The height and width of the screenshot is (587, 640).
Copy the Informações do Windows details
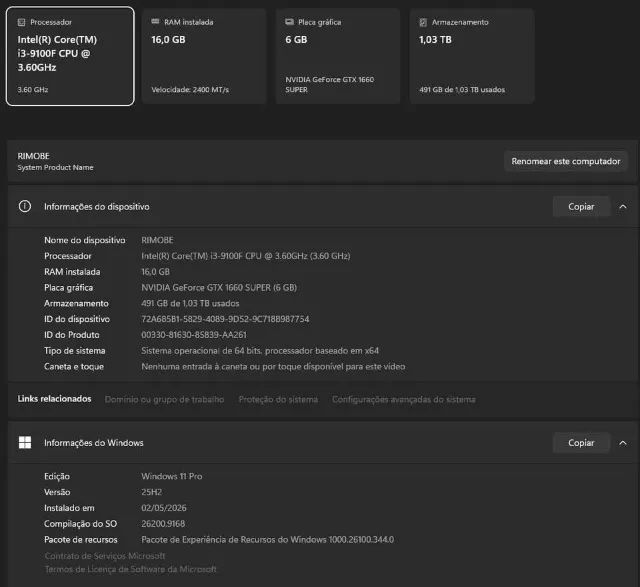(x=581, y=442)
